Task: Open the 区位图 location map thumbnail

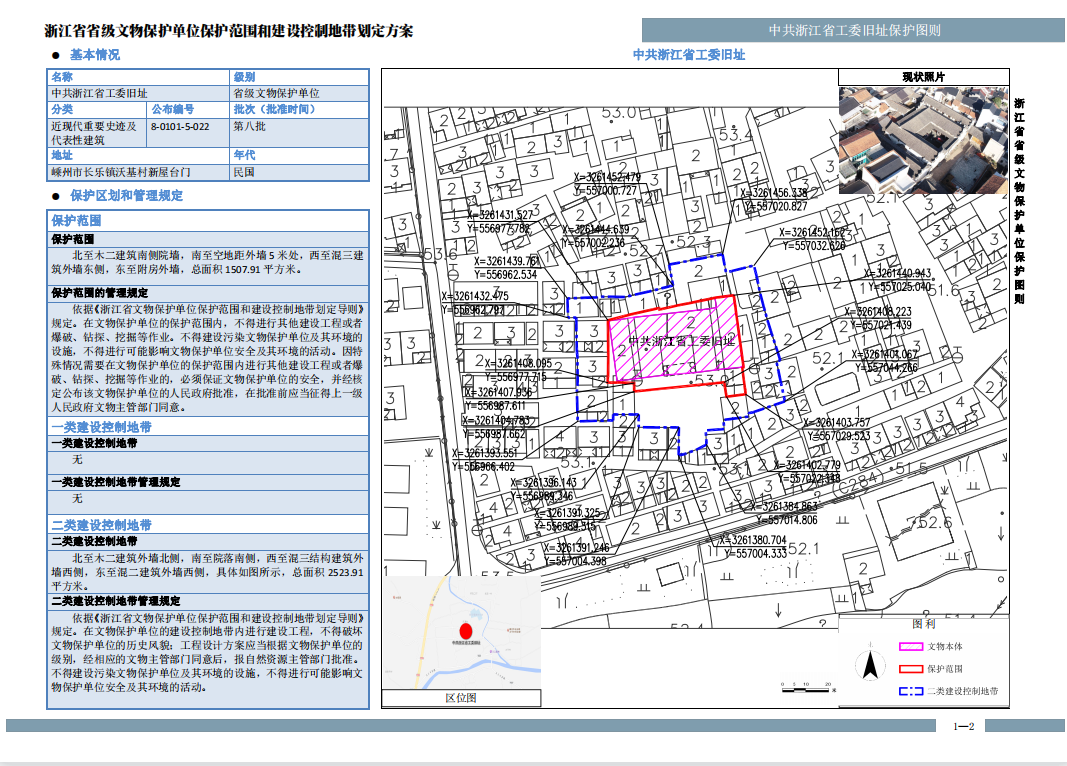Action: [x=461, y=633]
